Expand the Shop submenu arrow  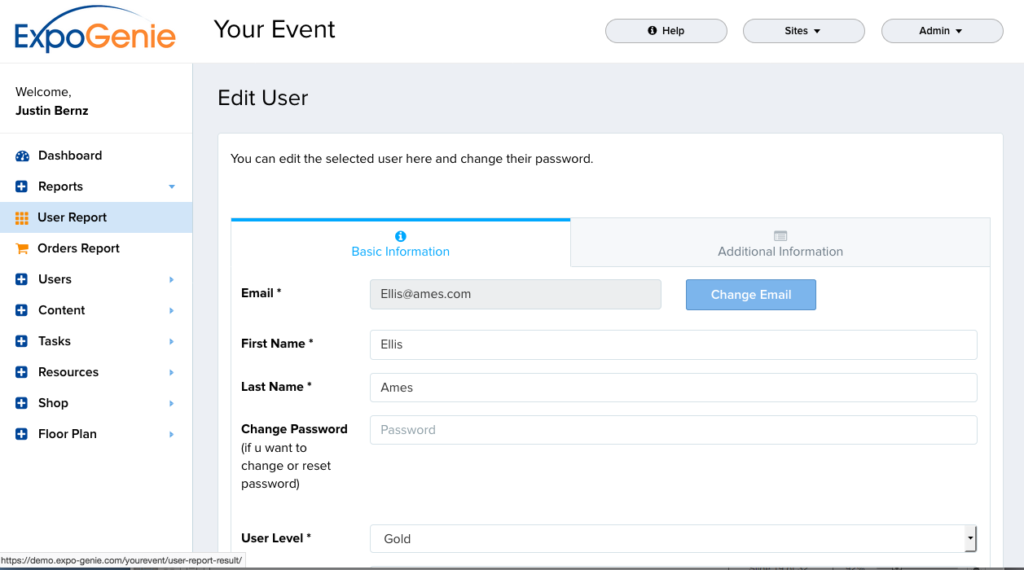(172, 404)
